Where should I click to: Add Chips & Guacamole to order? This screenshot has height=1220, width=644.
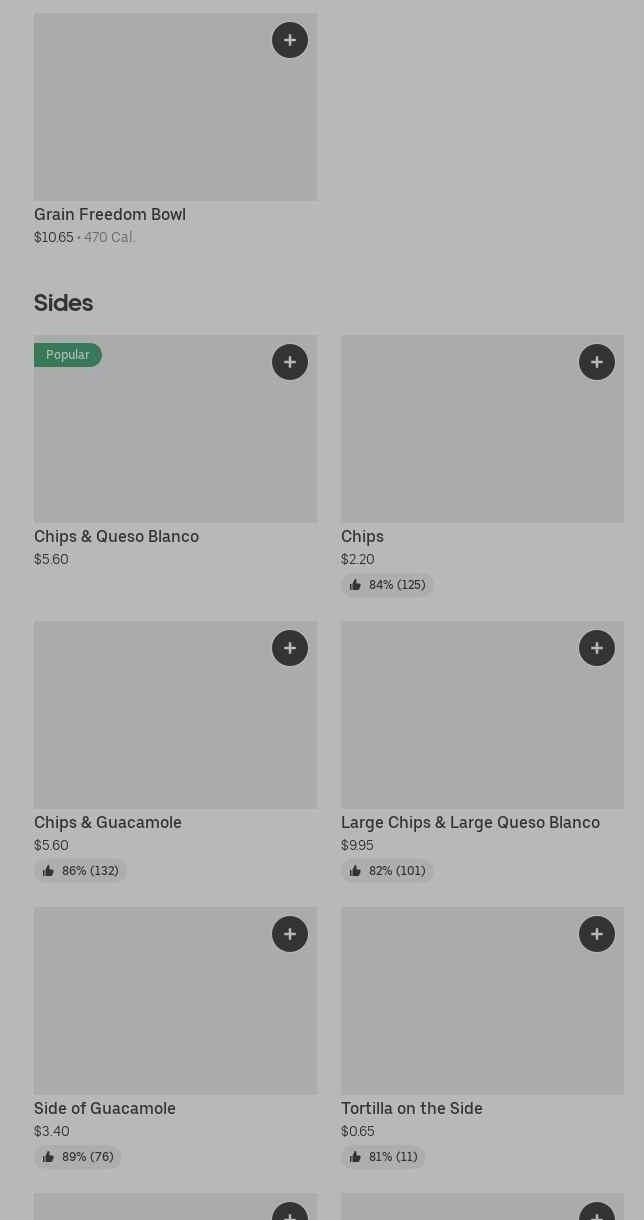click(x=290, y=648)
